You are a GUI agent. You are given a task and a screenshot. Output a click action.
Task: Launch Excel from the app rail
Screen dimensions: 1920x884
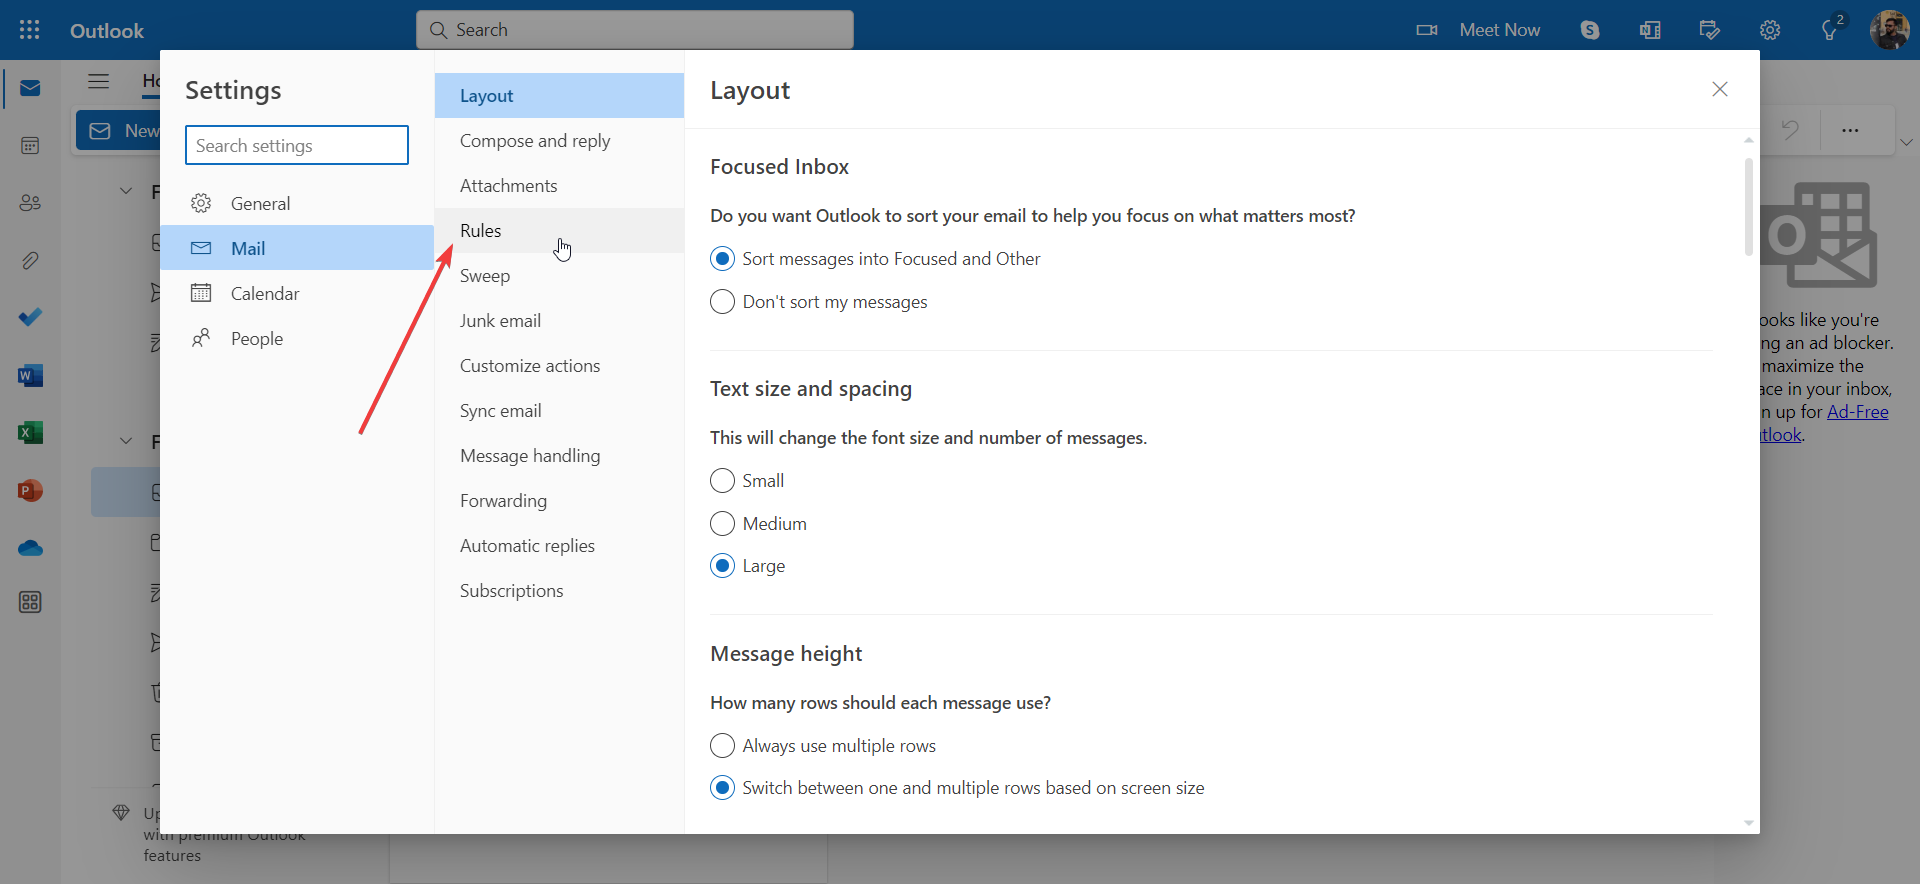click(30, 433)
